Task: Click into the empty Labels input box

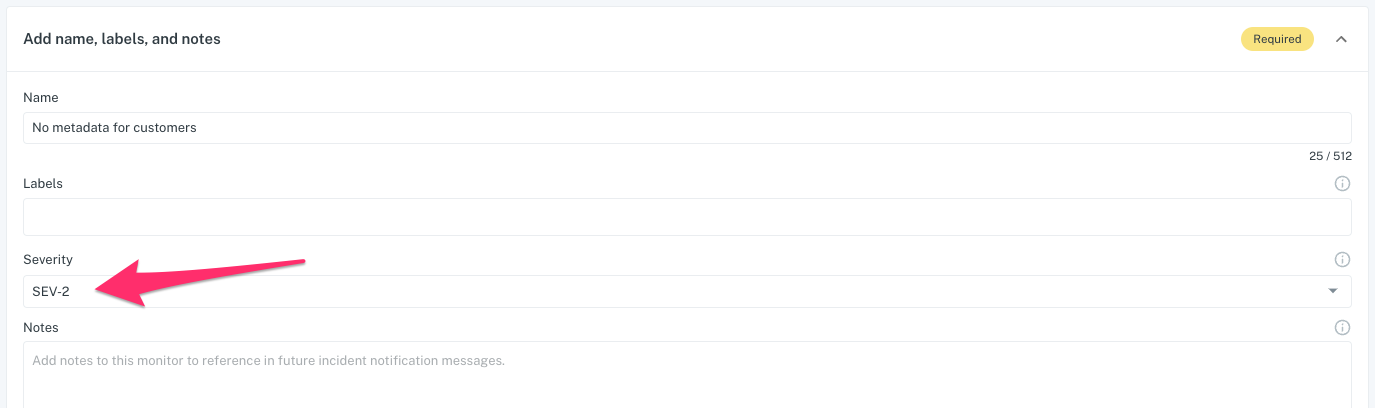Action: coord(687,217)
